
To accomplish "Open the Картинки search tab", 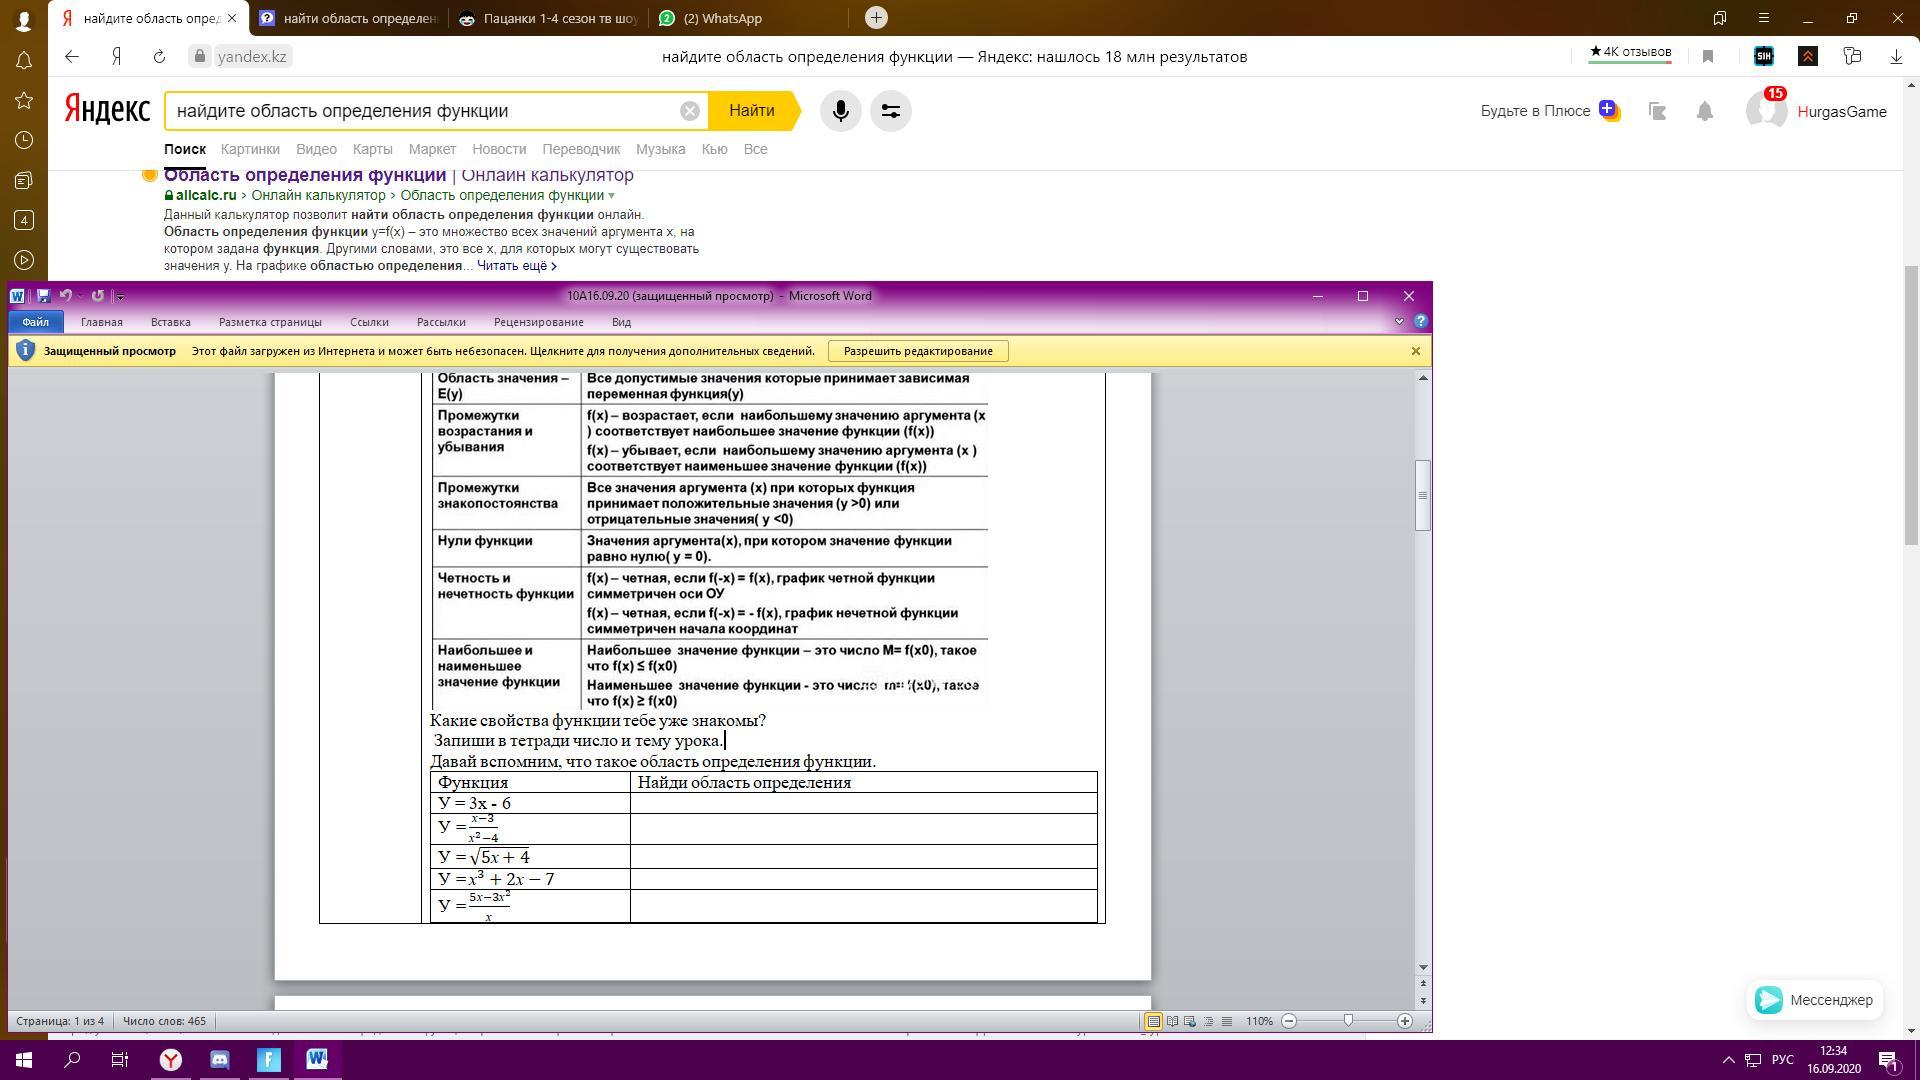I will (250, 149).
